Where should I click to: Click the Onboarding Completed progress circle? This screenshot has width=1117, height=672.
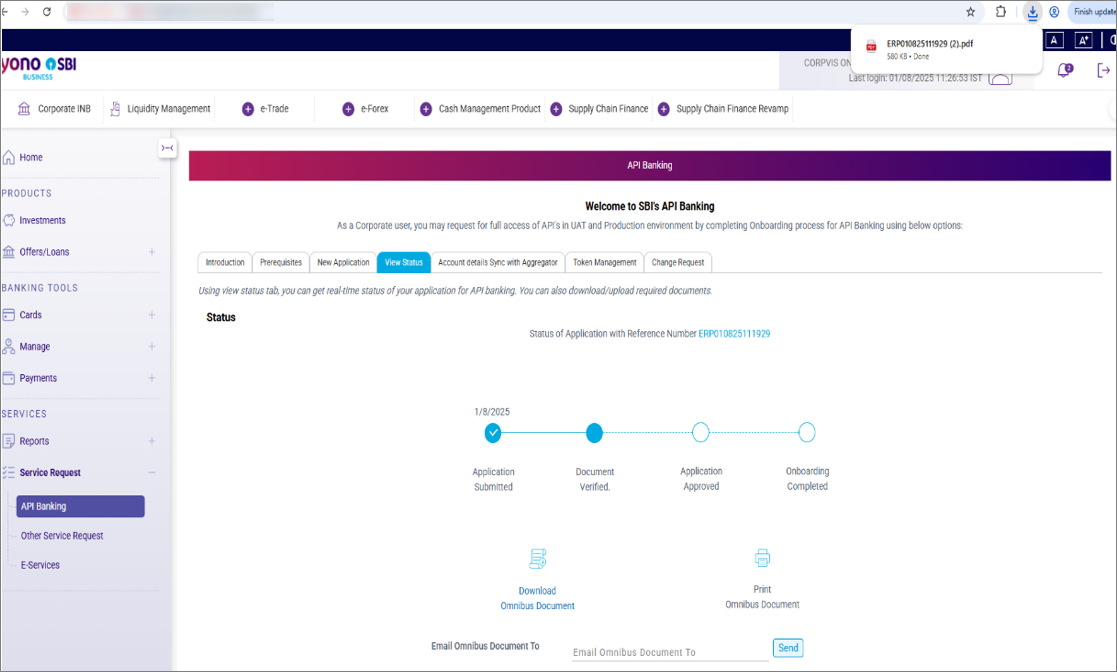[806, 433]
